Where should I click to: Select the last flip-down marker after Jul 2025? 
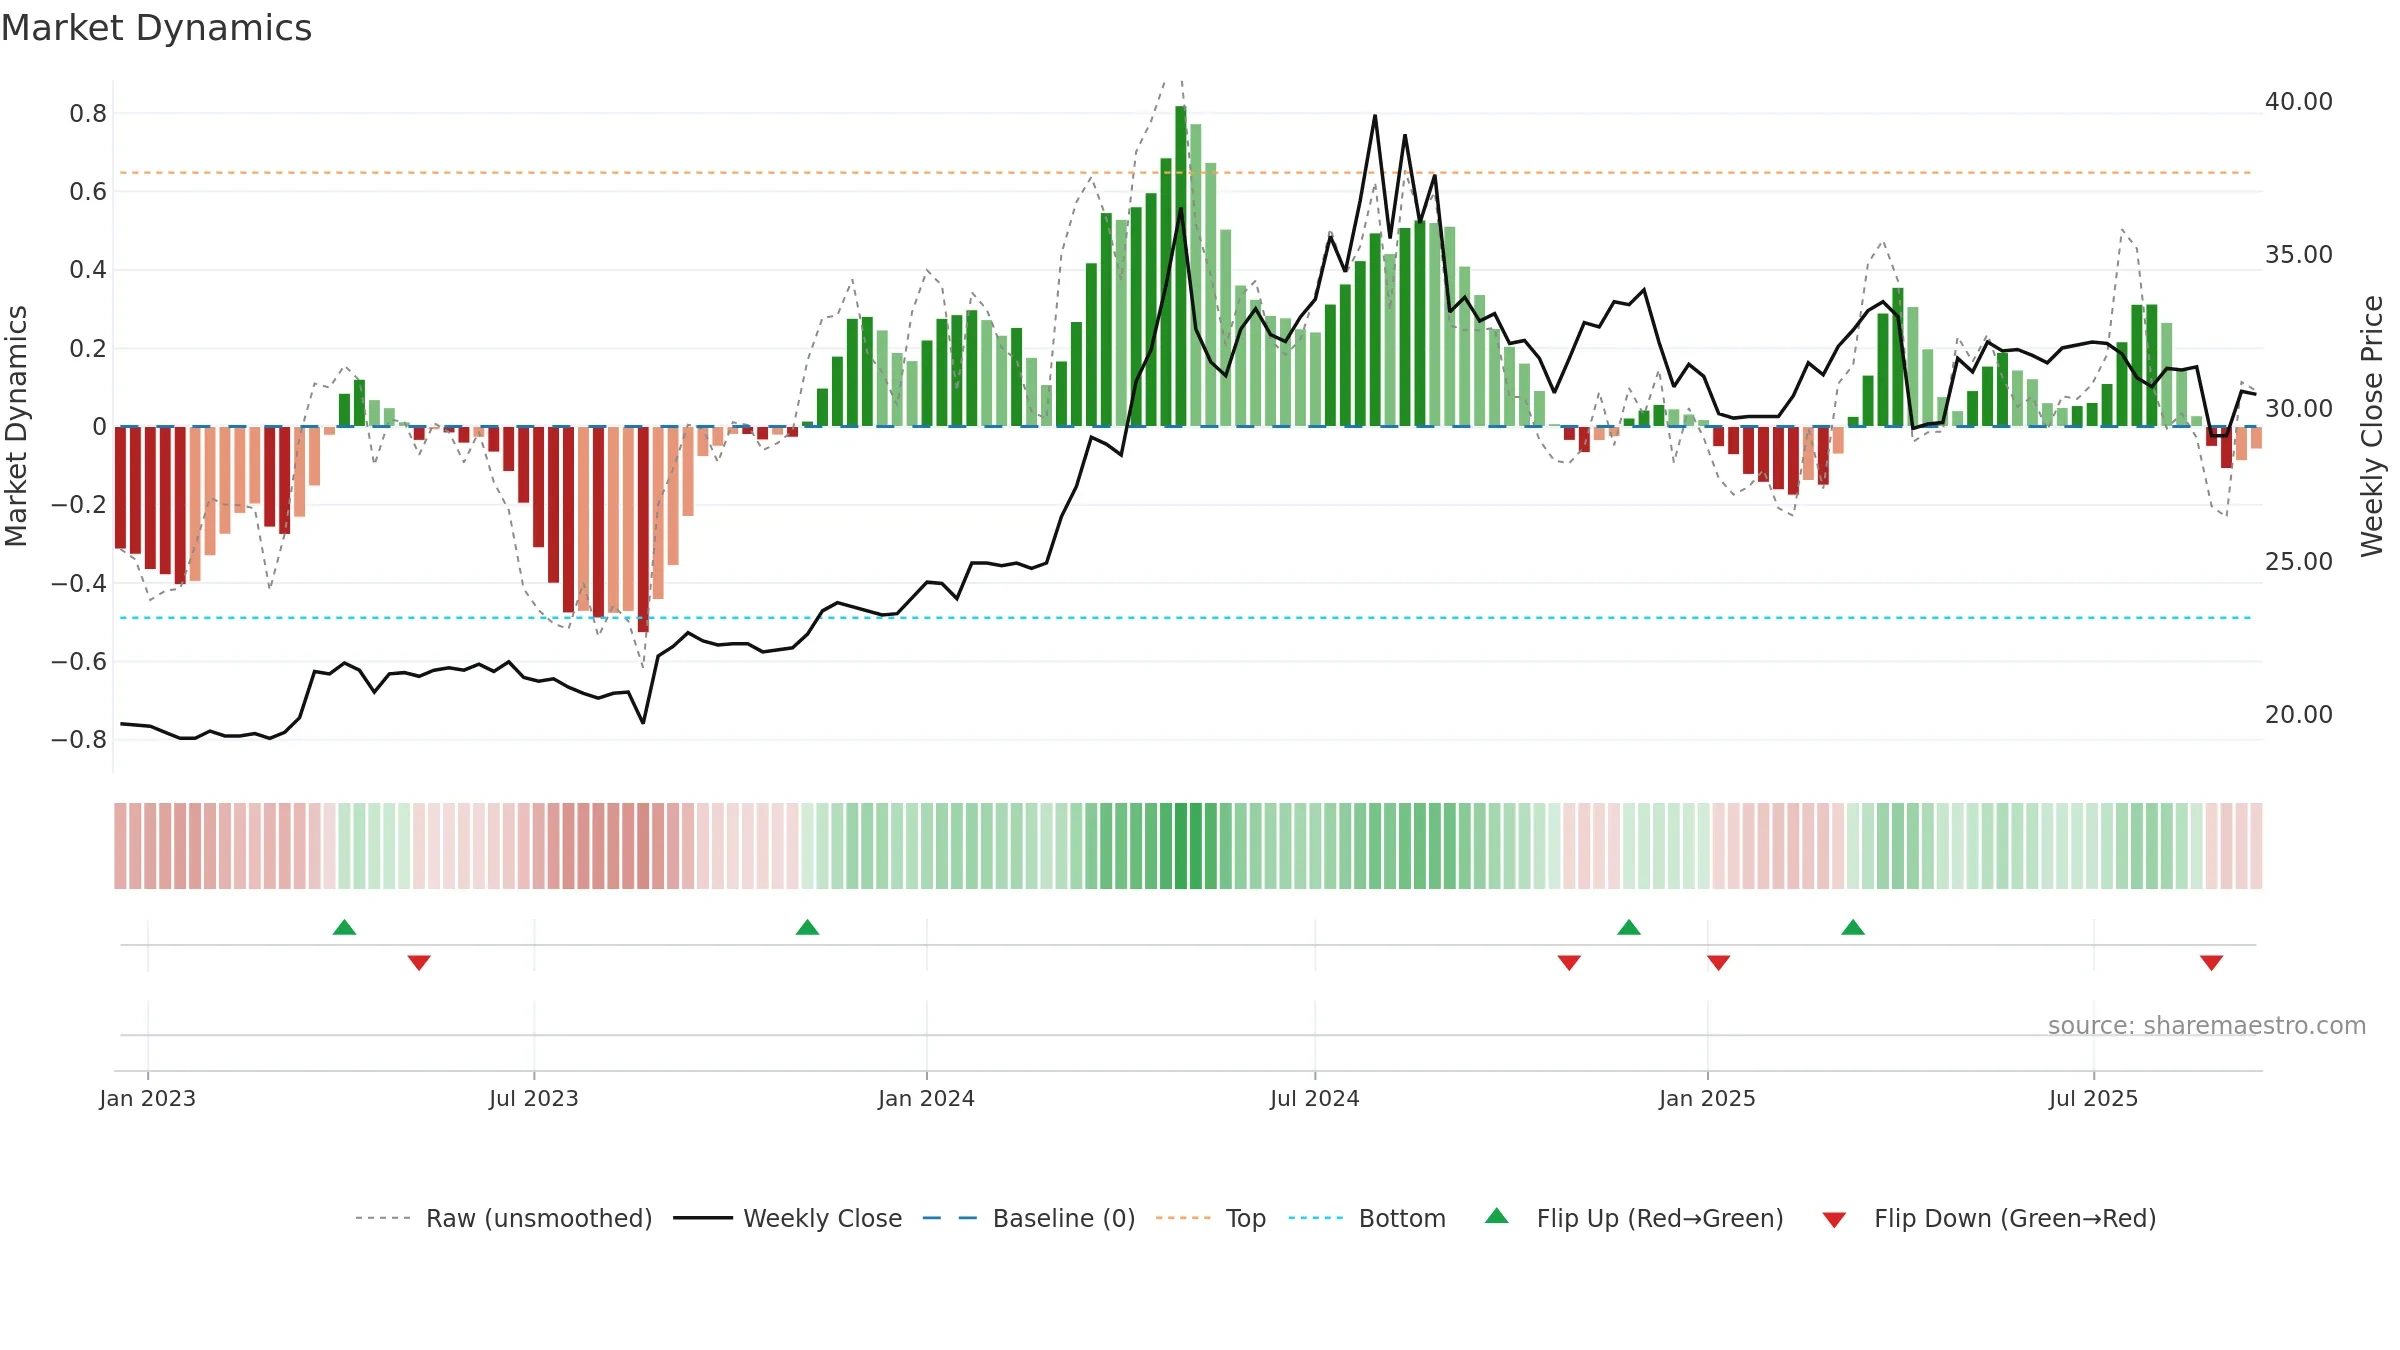click(2211, 963)
